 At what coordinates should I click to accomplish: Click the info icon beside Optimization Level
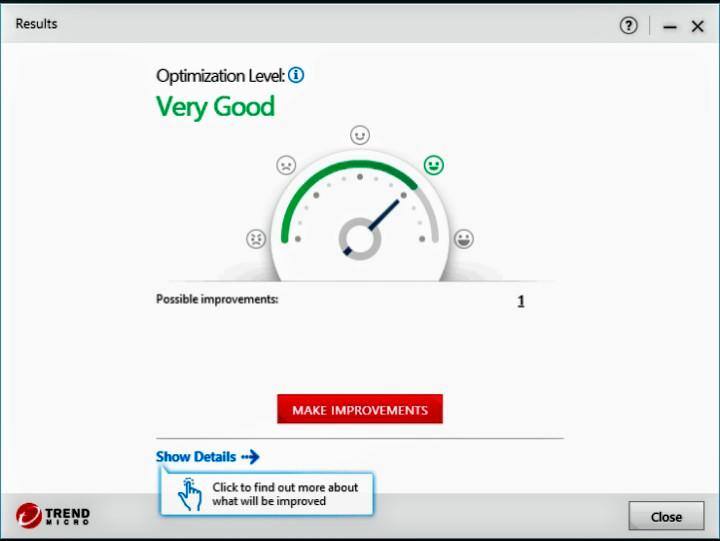click(296, 75)
